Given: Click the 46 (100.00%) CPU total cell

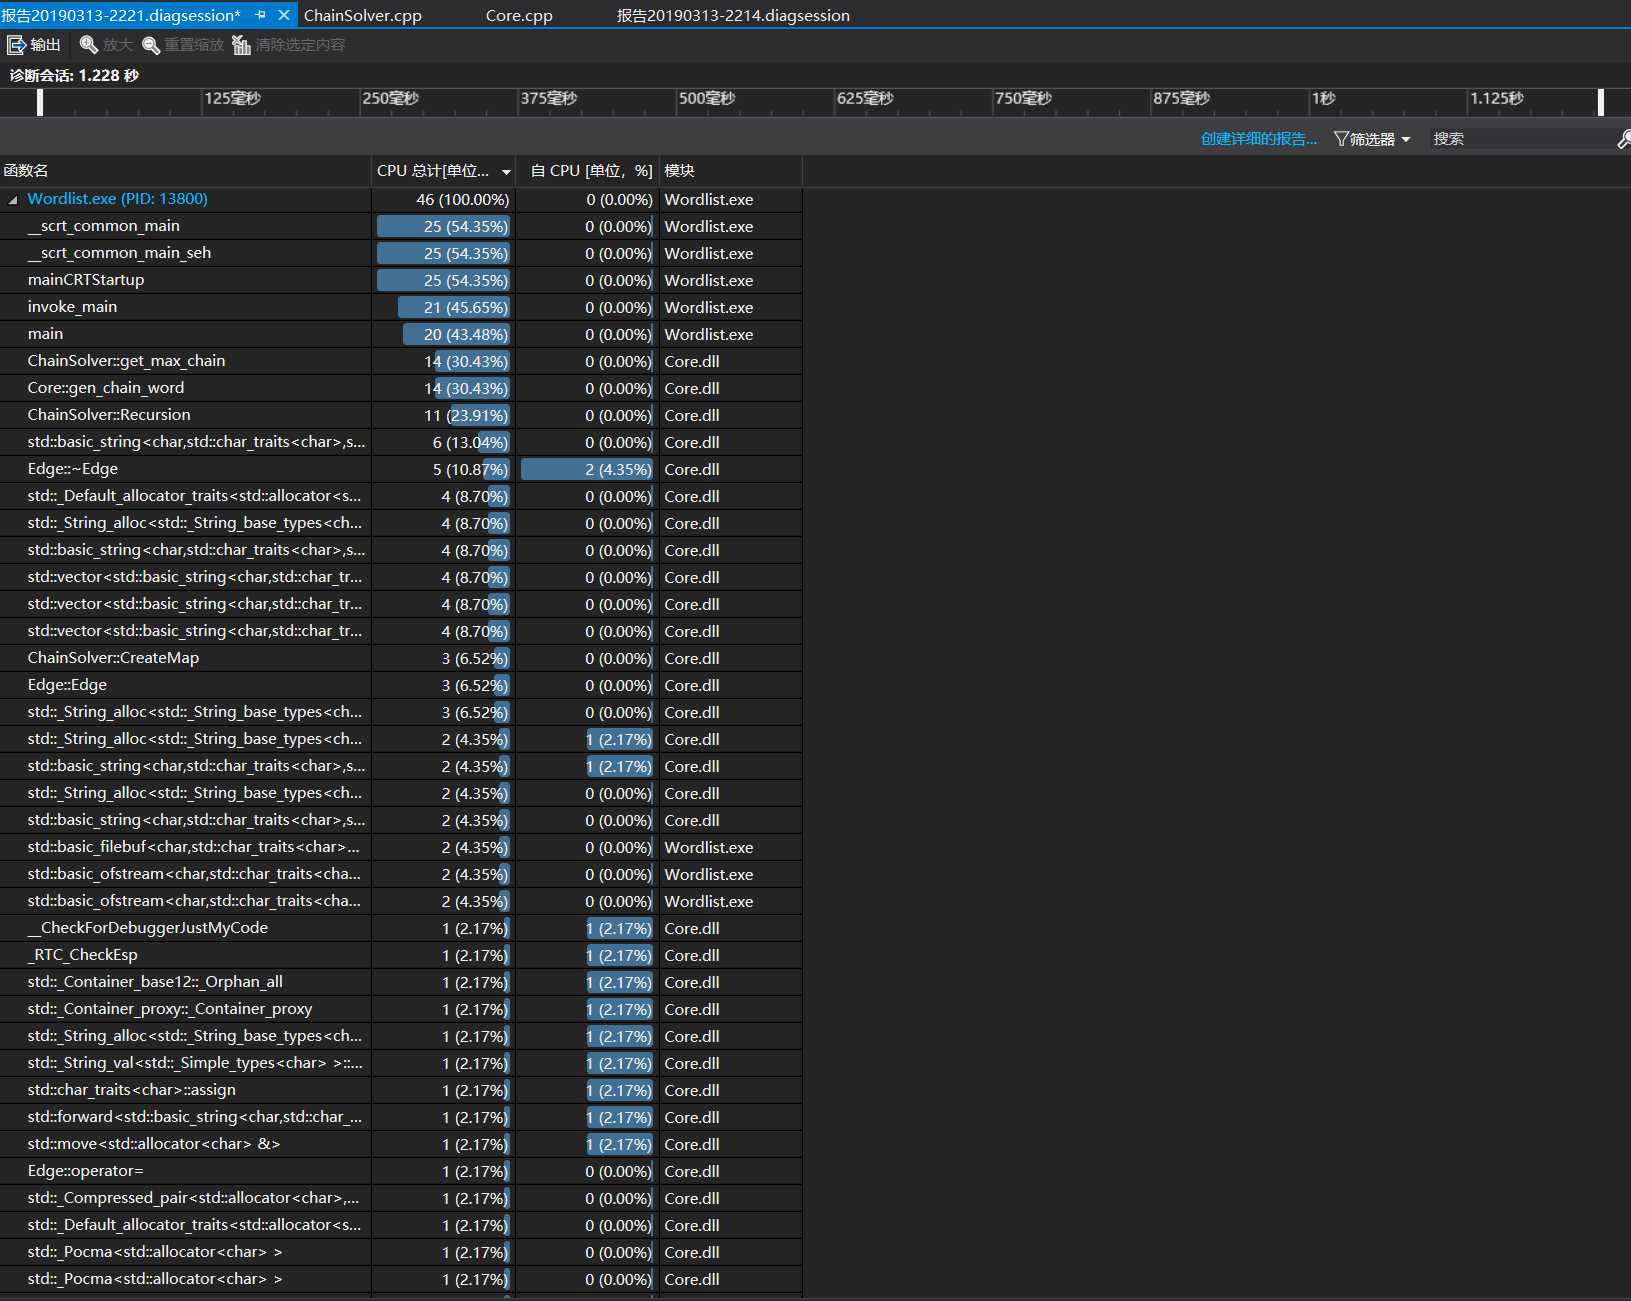Looking at the screenshot, I should 444,200.
